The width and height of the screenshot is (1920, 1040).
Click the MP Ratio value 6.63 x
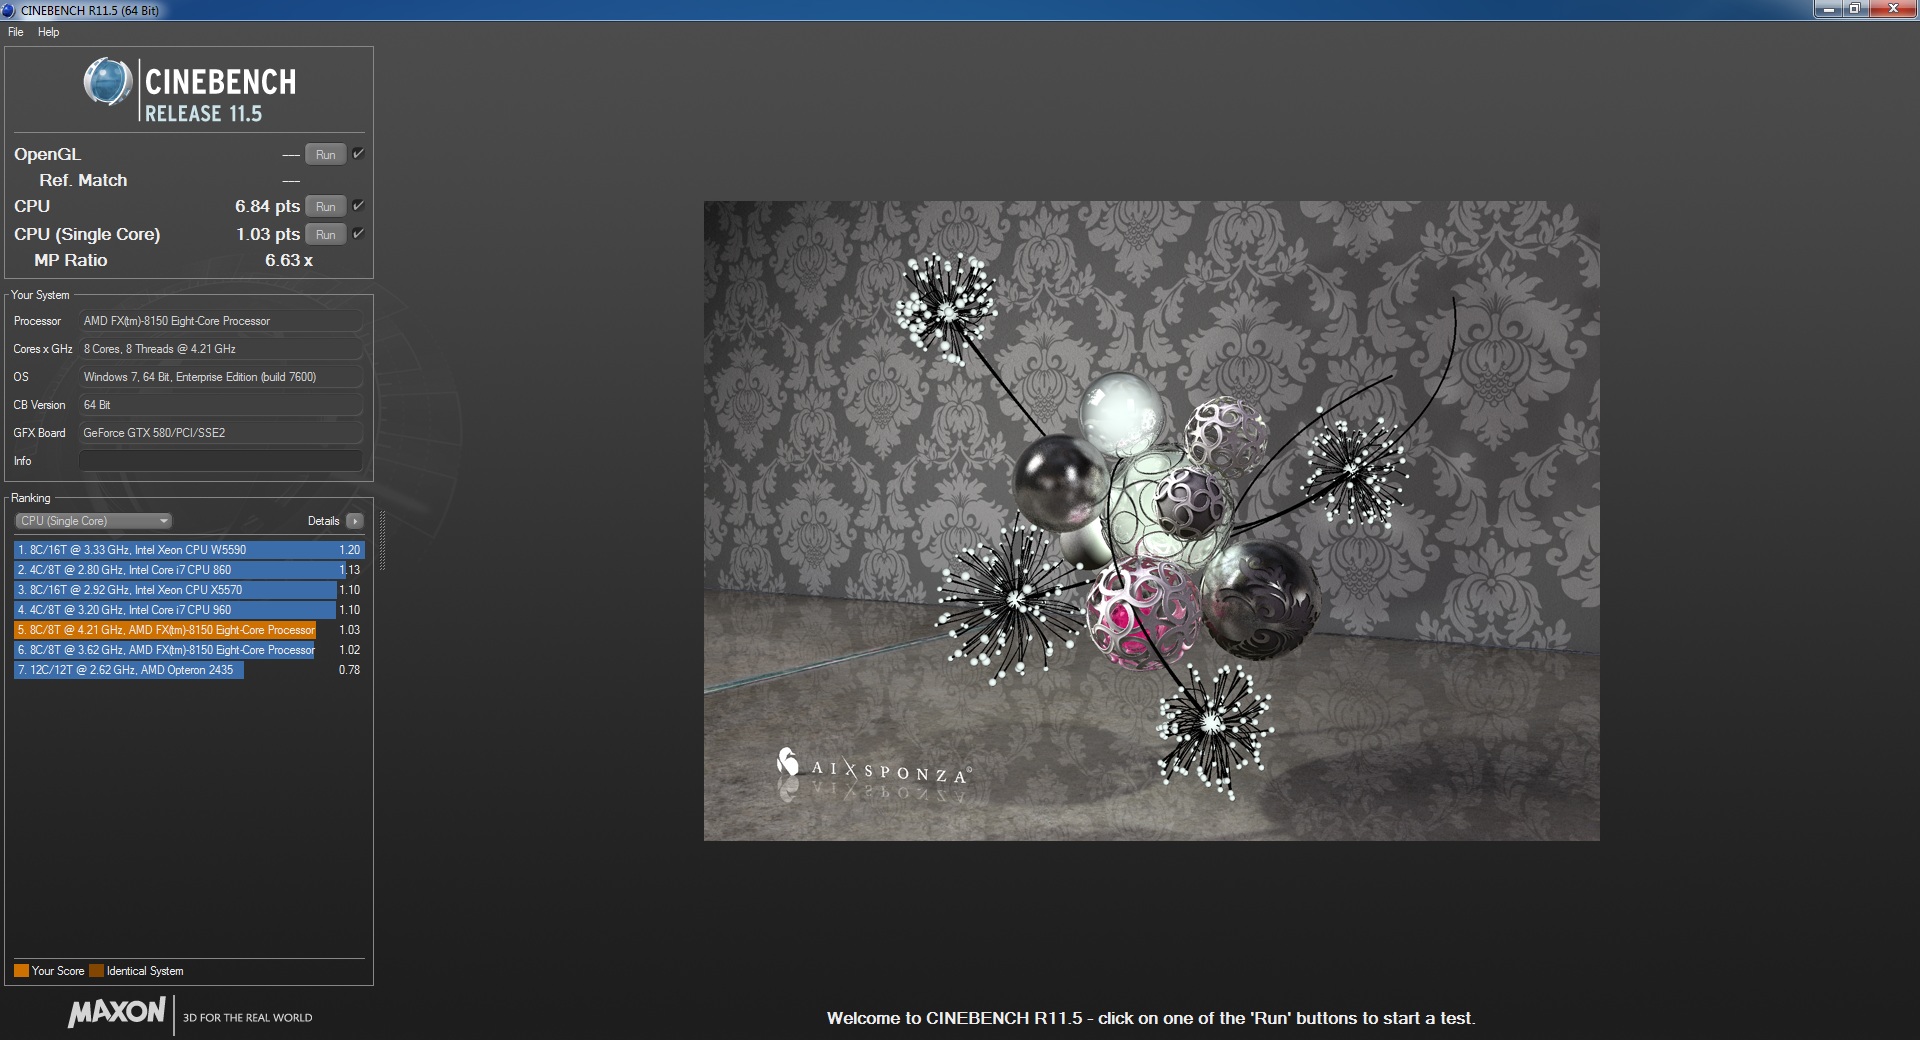[x=289, y=260]
